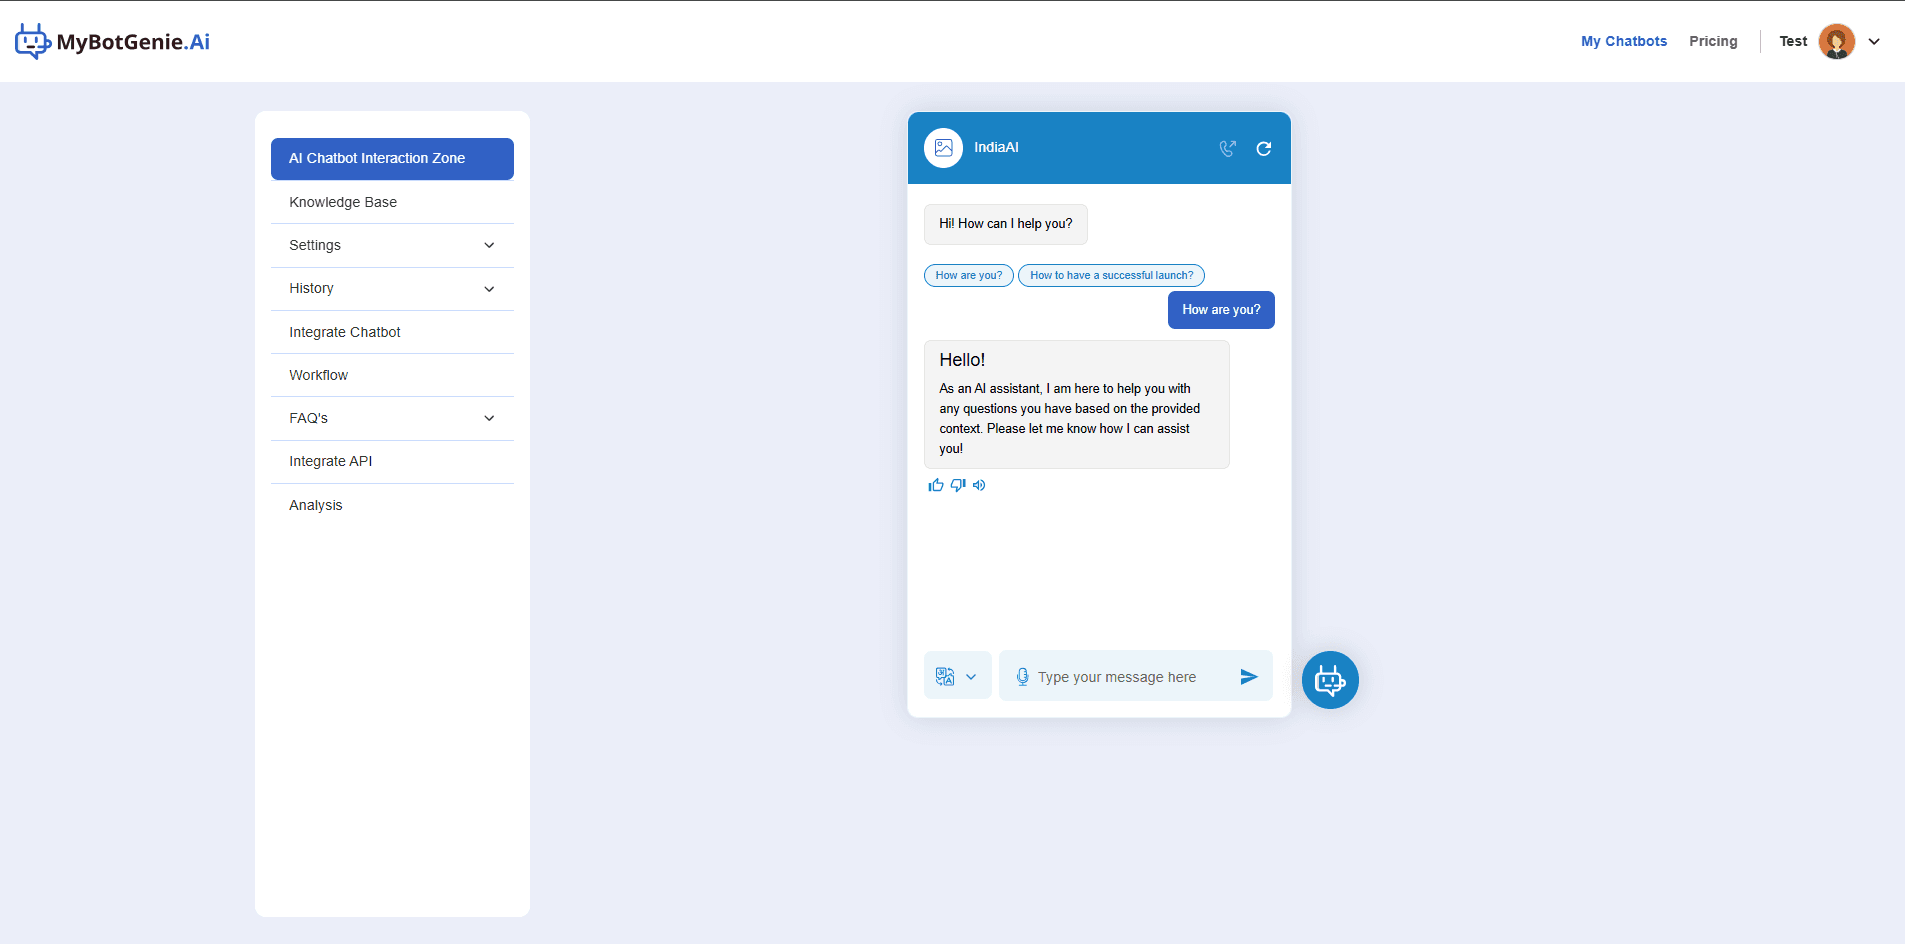Screen dimensions: 1905x944
Task: Toggle the floating chatbot launcher button
Action: [x=1330, y=680]
